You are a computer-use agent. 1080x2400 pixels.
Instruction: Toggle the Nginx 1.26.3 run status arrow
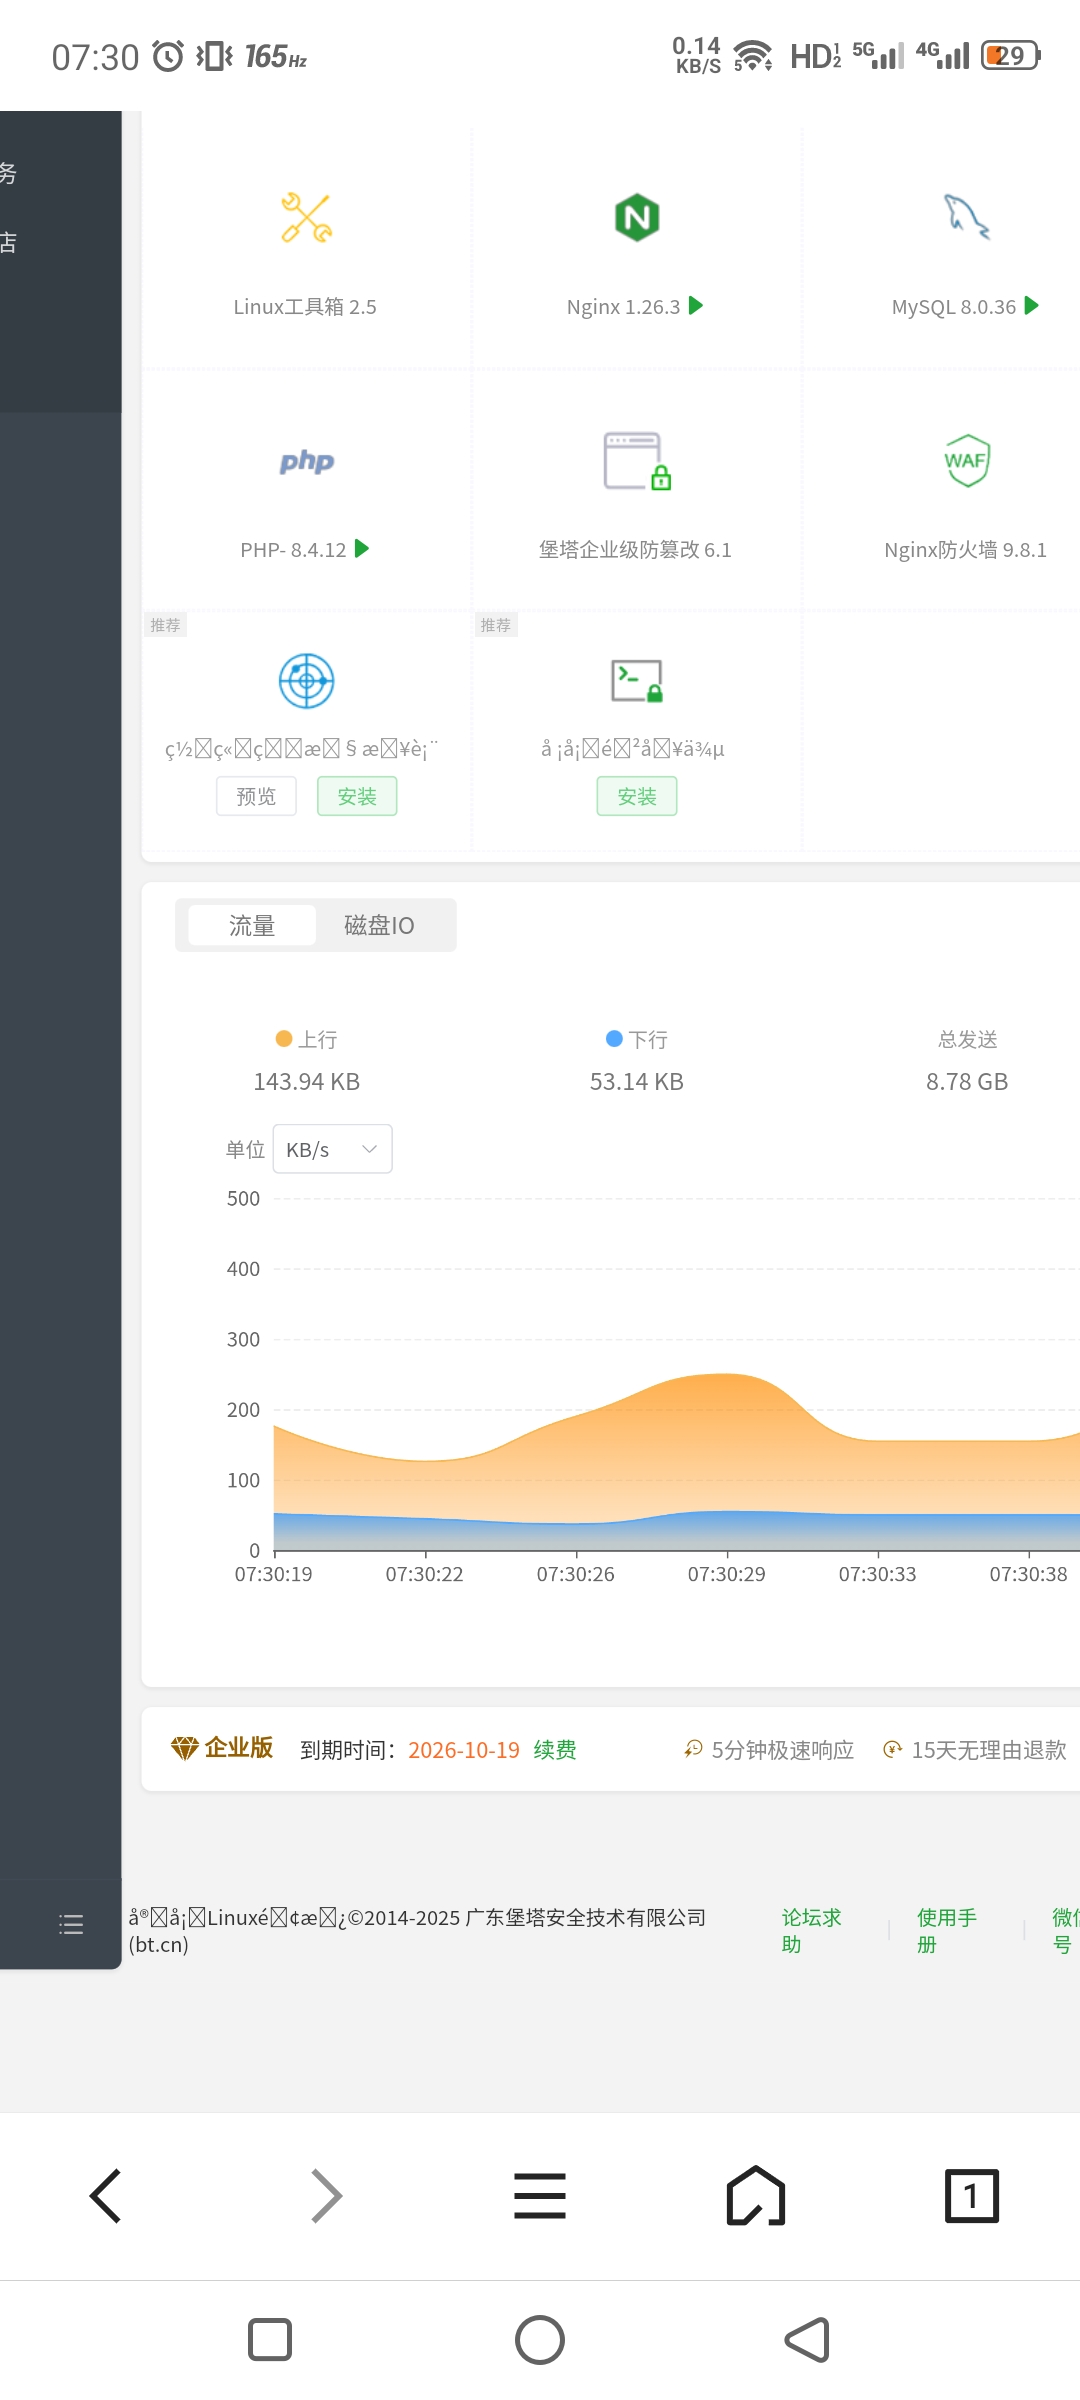coord(696,306)
